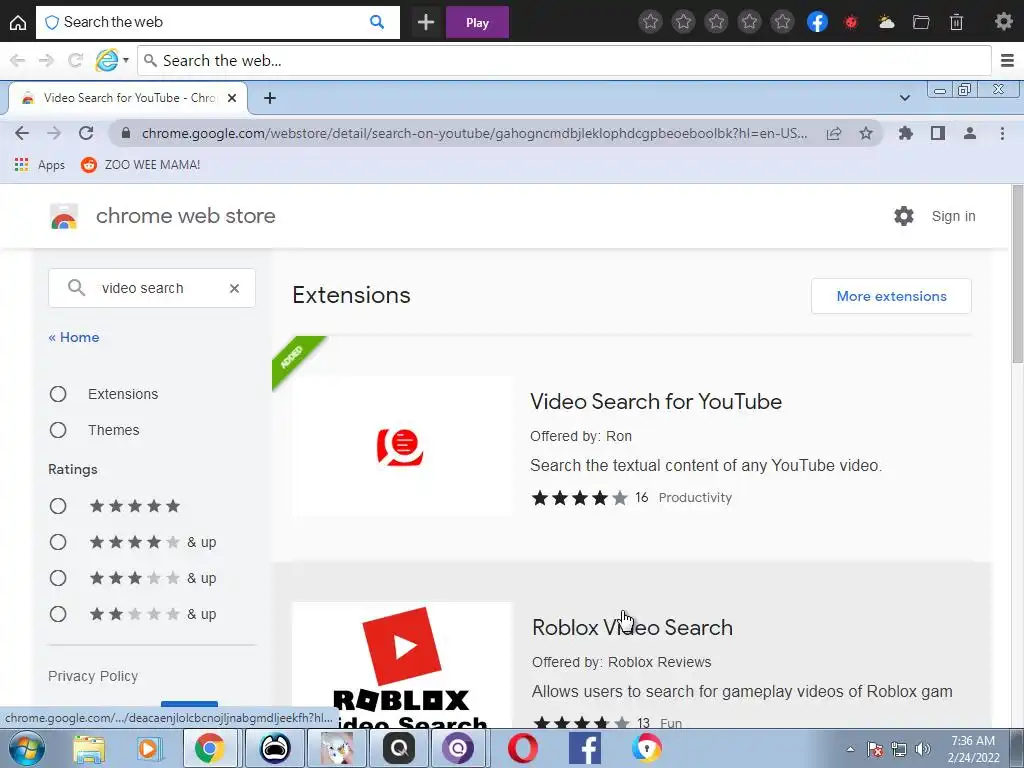The height and width of the screenshot is (768, 1024).
Task: Select the five-star rating filter
Action: 58,506
